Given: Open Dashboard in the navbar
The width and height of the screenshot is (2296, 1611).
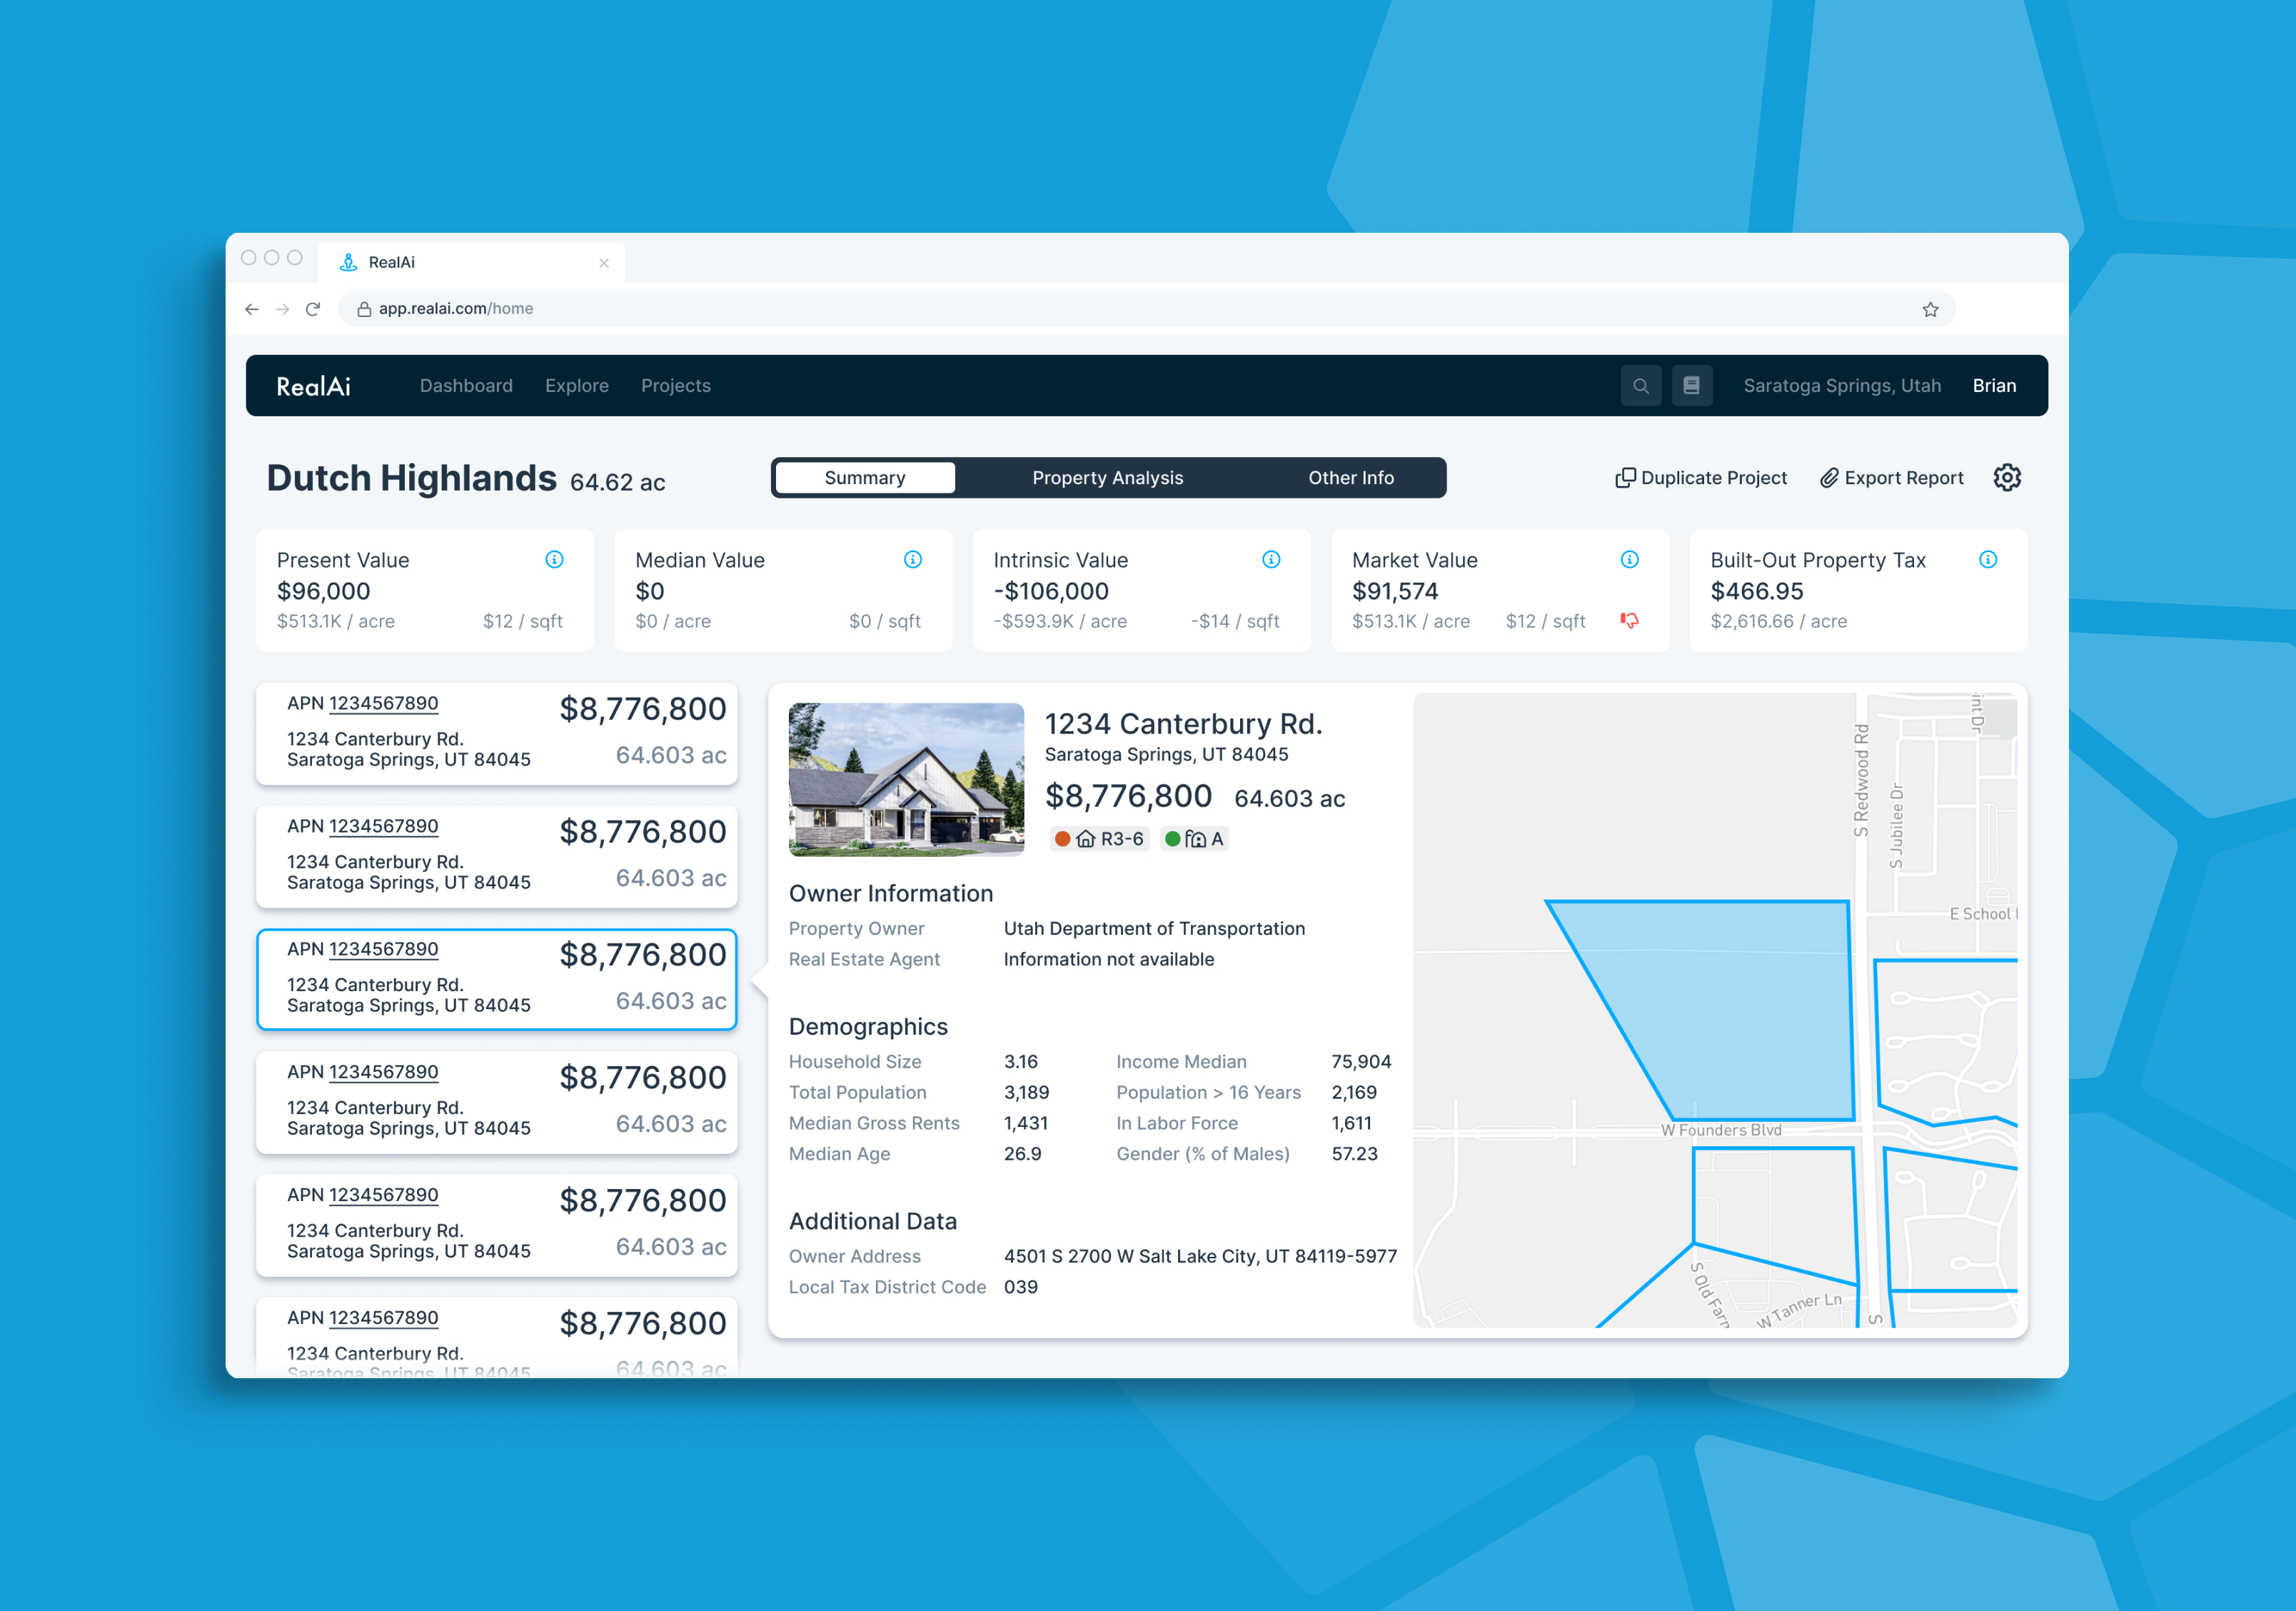Looking at the screenshot, I should 466,386.
